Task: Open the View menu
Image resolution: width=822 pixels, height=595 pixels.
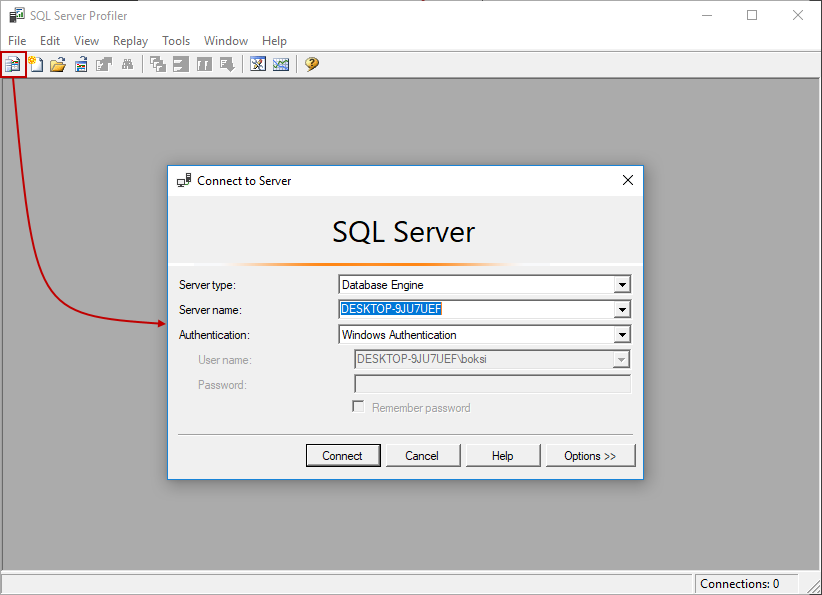Action: tap(86, 41)
